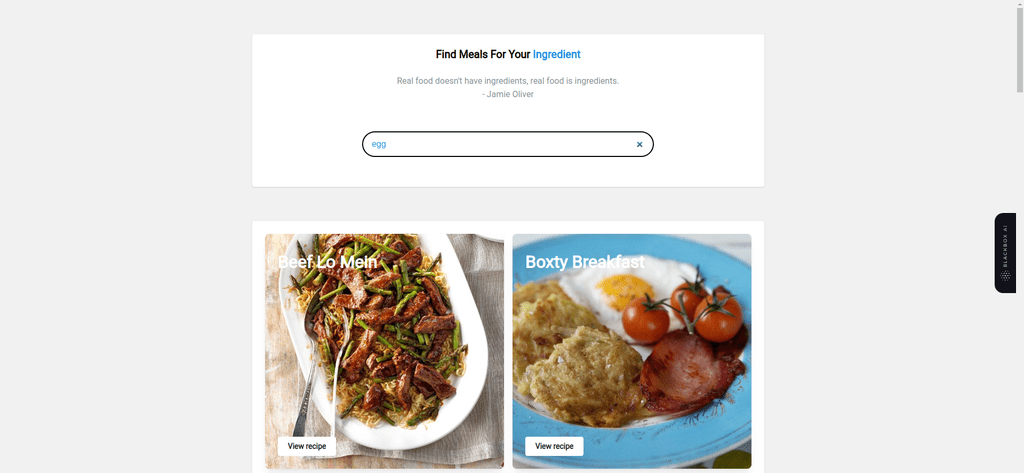Image resolution: width=1024 pixels, height=473 pixels.
Task: Click the scrollbar track below the thumb
Action: coord(1019,281)
